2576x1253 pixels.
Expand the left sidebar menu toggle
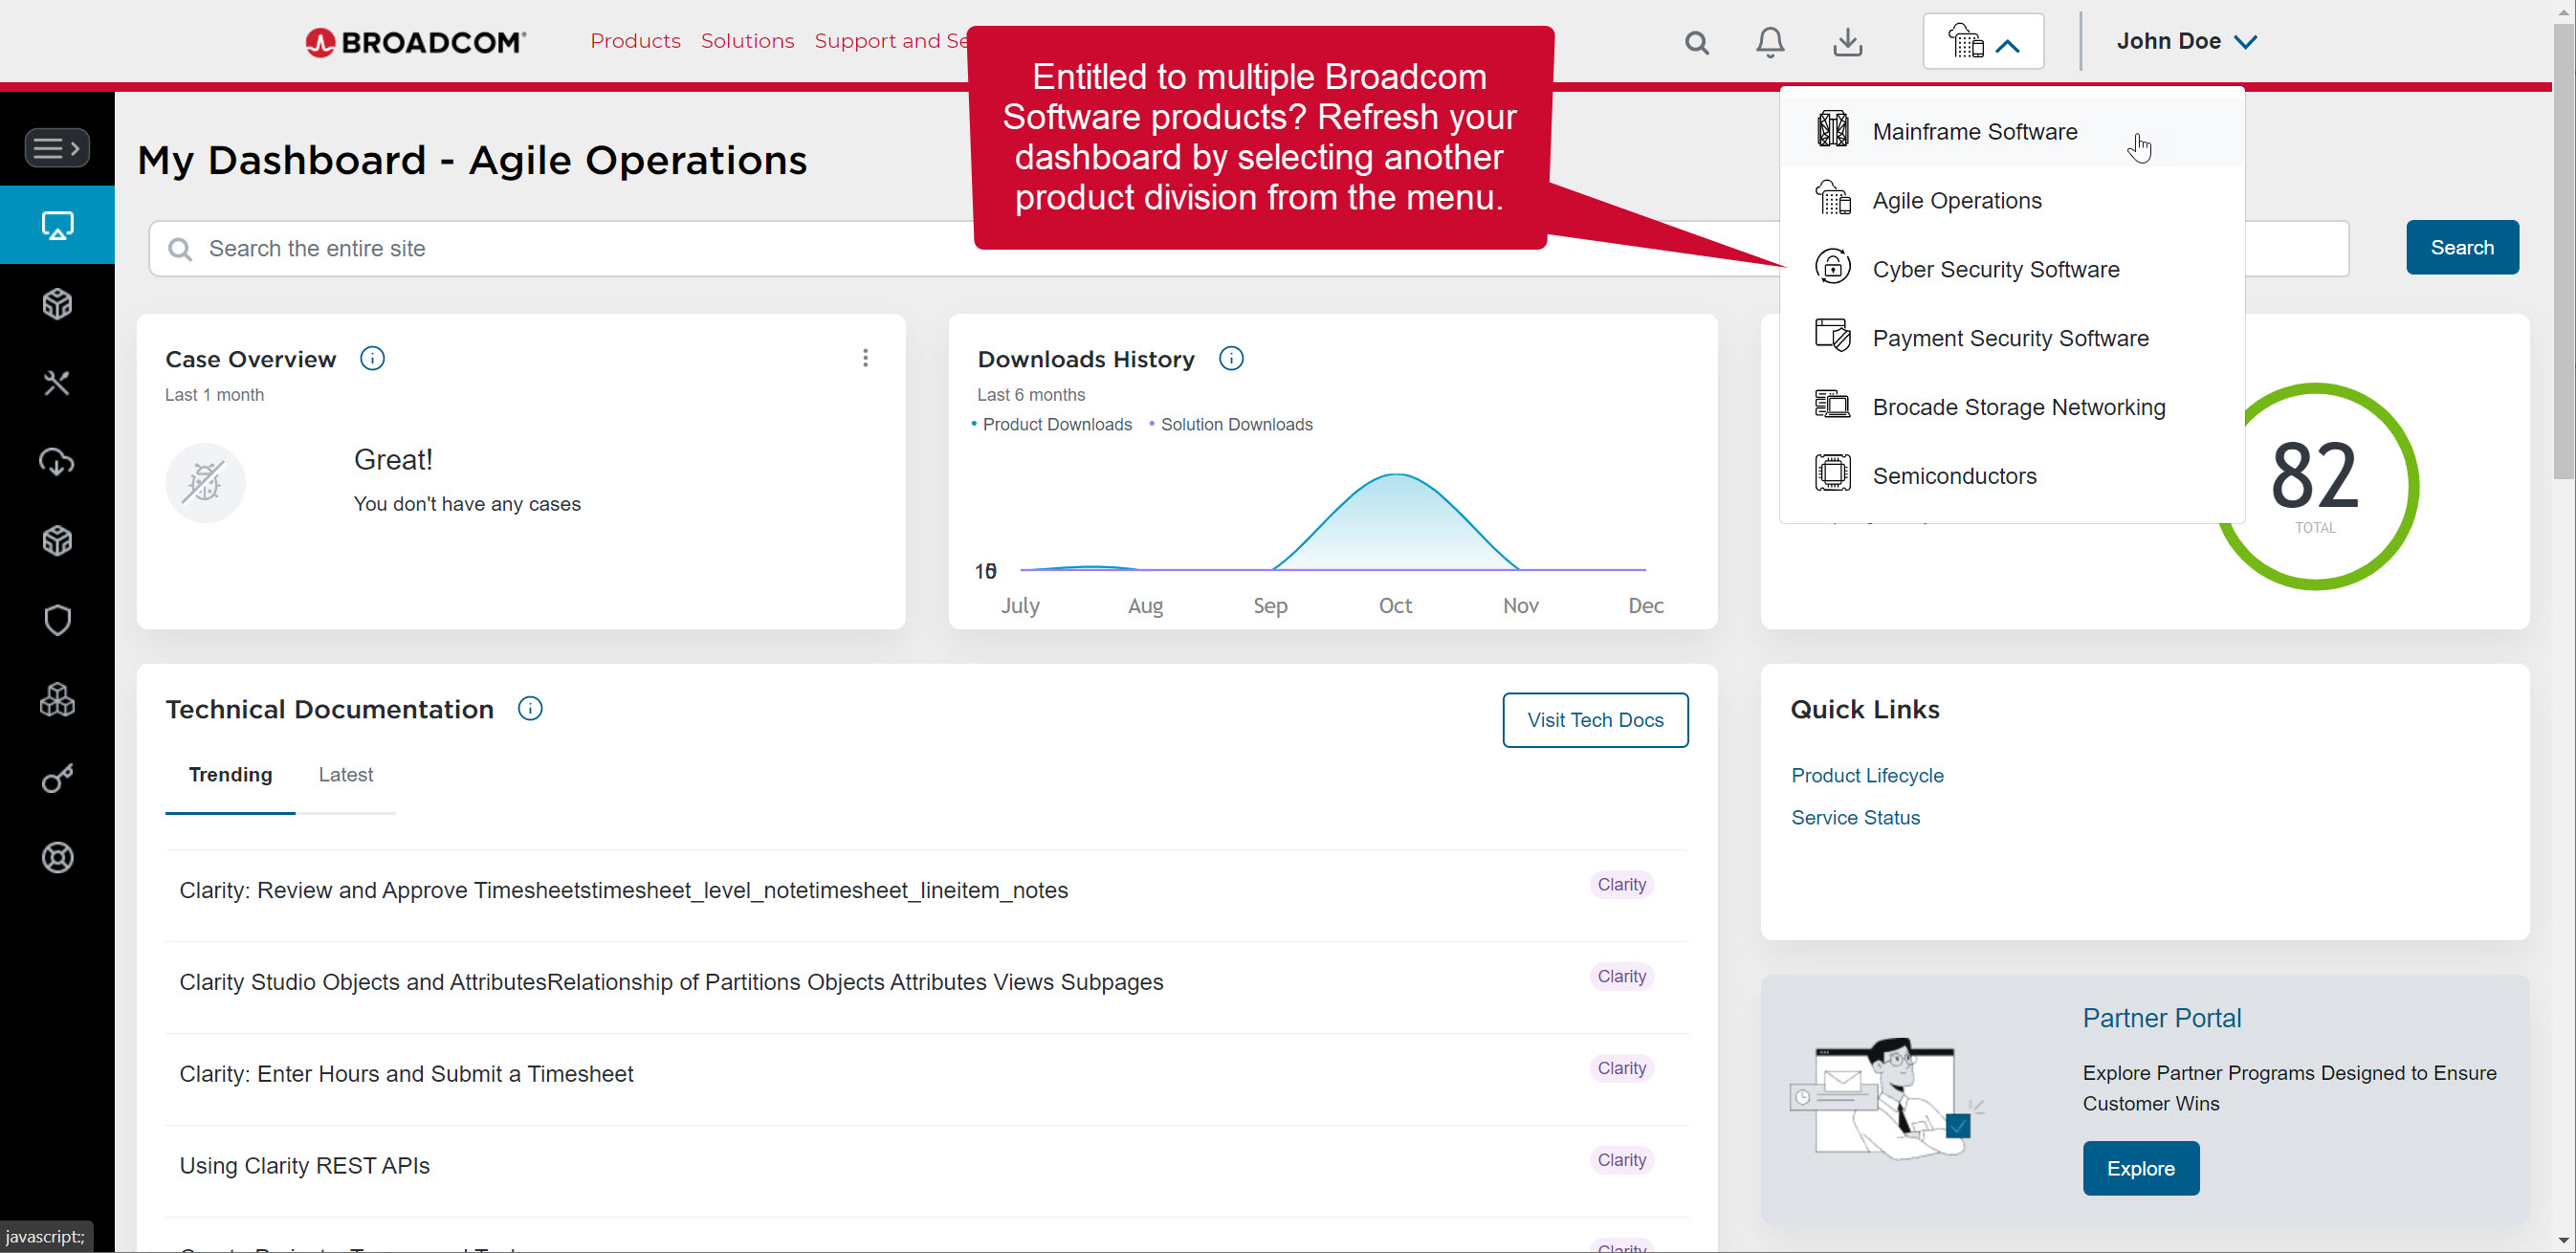tap(57, 148)
